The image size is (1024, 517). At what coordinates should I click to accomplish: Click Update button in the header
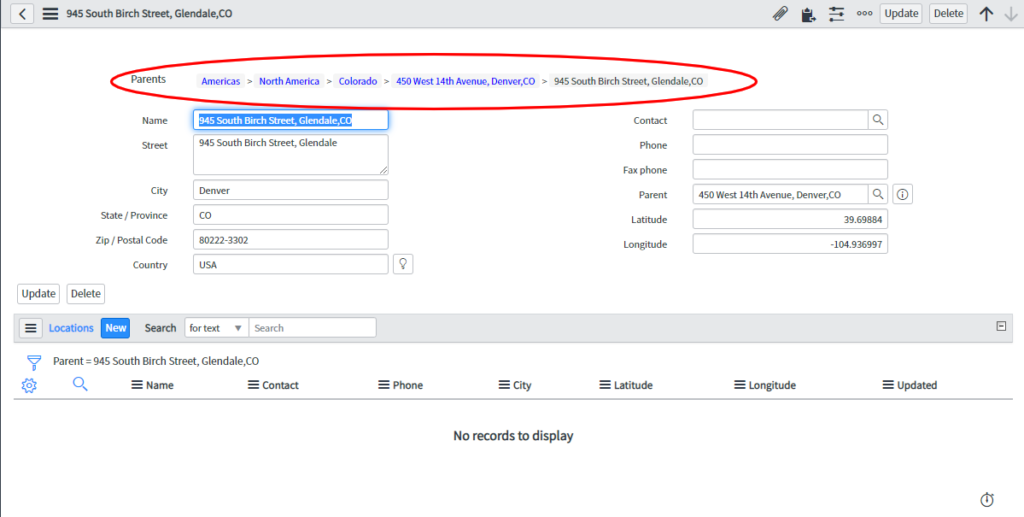[x=901, y=13]
